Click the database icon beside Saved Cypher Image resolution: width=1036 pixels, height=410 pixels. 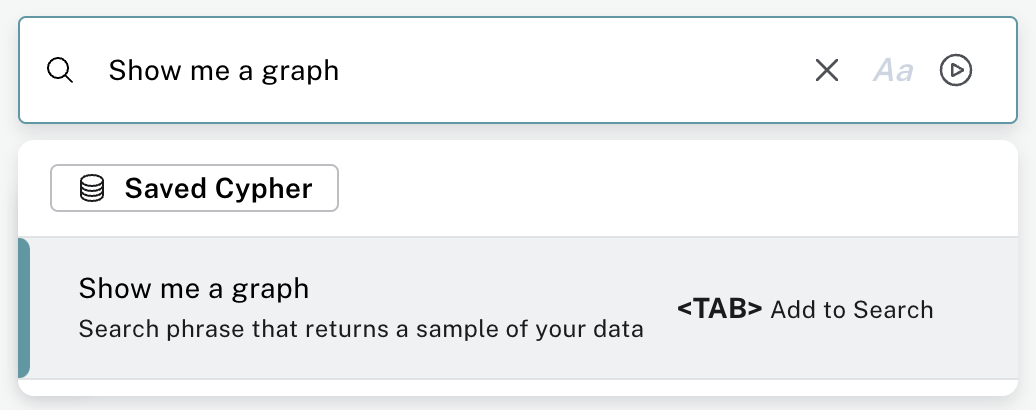[92, 188]
